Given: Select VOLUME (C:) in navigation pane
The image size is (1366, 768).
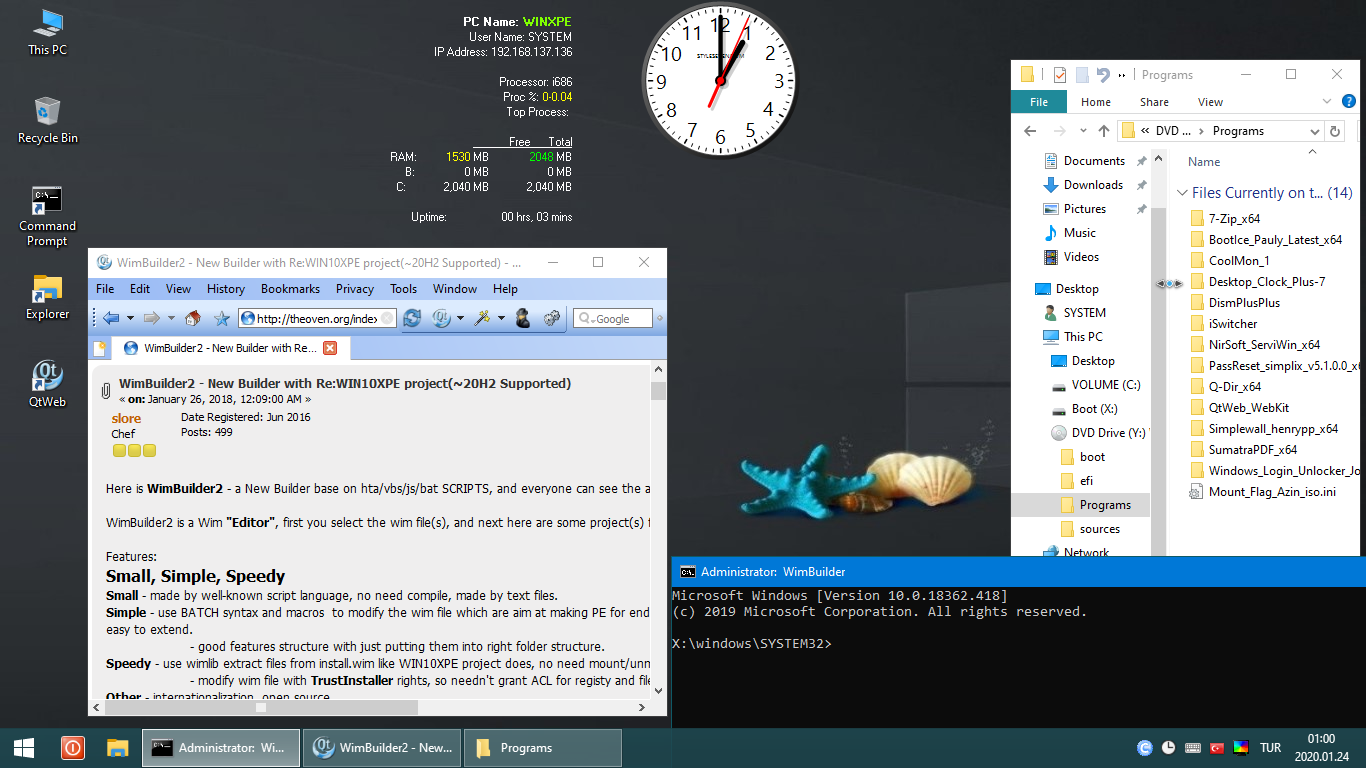Looking at the screenshot, I should [x=1106, y=385].
